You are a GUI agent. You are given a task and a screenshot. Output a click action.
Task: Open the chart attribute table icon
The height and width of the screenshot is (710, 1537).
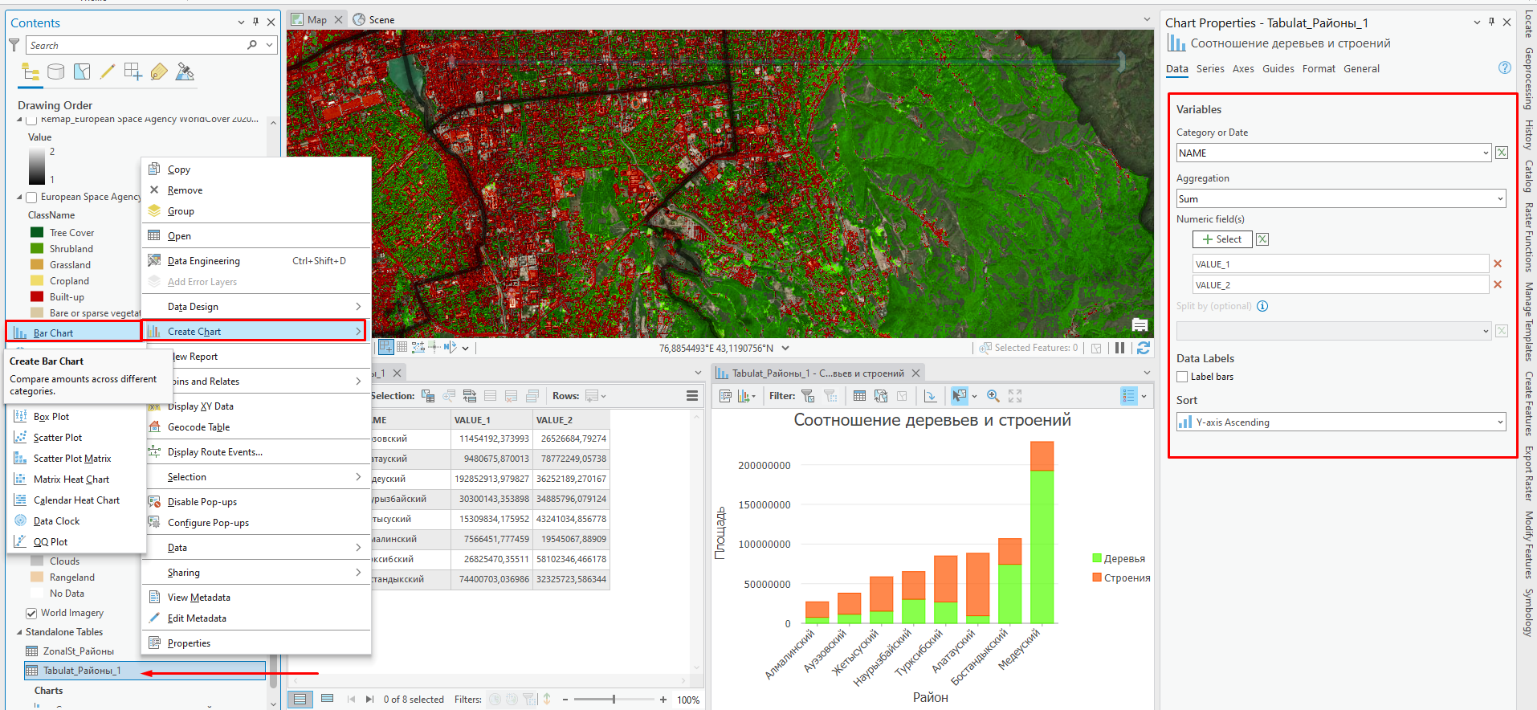click(x=859, y=396)
